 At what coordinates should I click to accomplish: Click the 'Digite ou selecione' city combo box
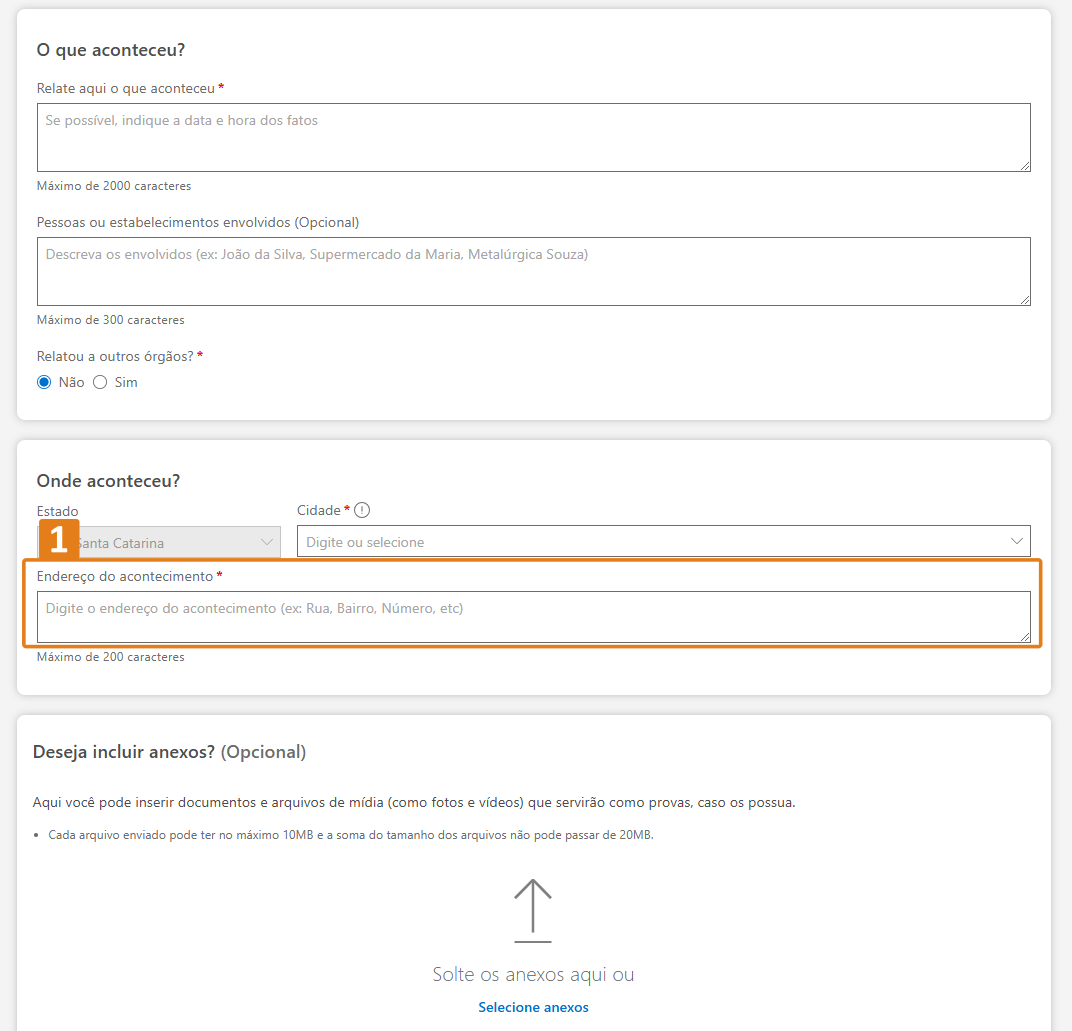[x=650, y=542]
